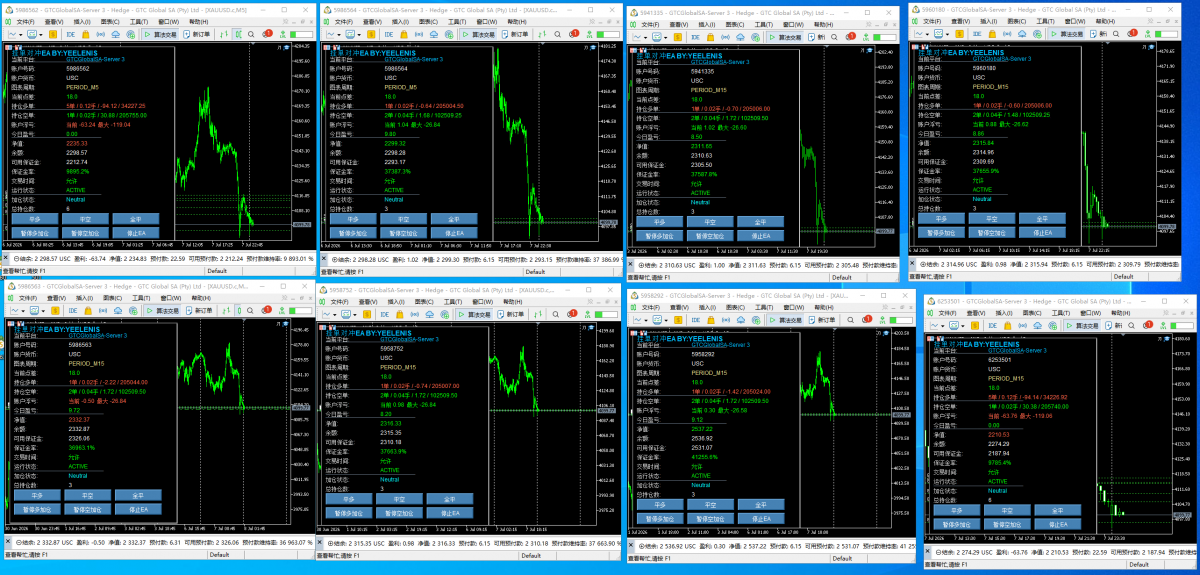
Task: Click search magnifier in window 5986562
Action: [x=251, y=34]
